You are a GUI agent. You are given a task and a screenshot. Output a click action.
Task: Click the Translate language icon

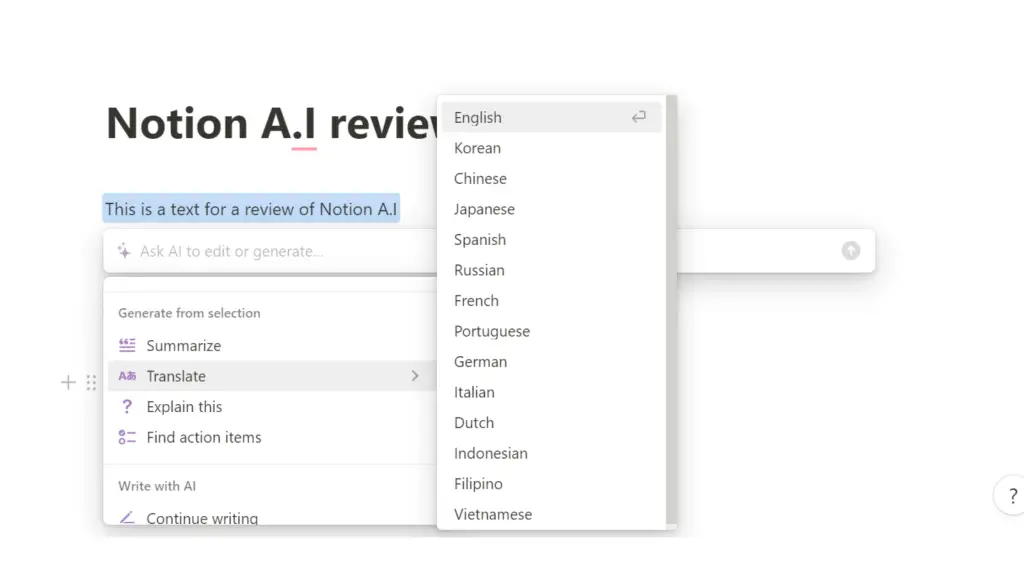[127, 376]
